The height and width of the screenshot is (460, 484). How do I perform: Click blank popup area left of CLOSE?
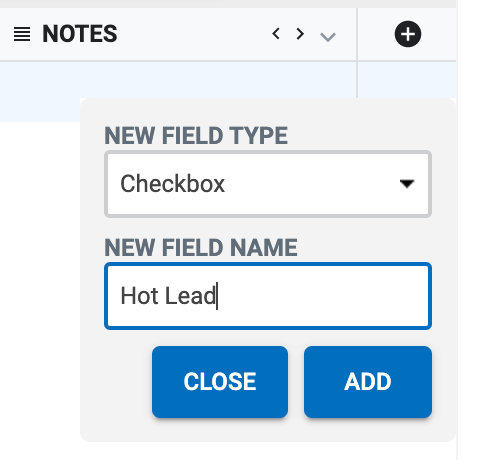coord(116,382)
